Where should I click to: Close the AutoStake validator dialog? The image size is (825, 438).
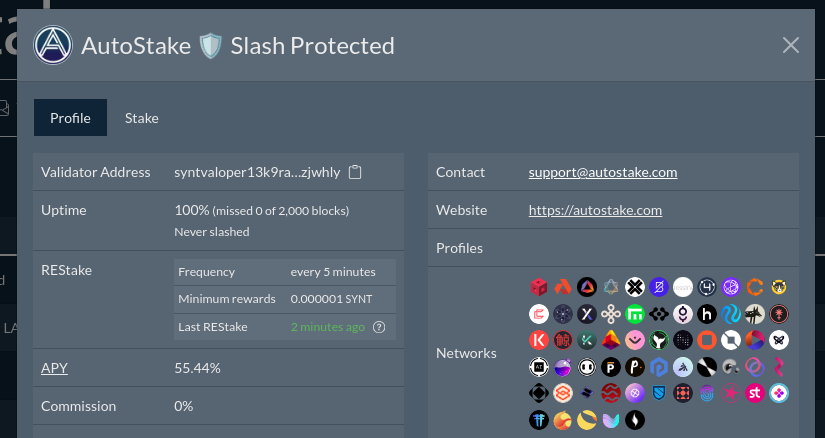point(790,45)
